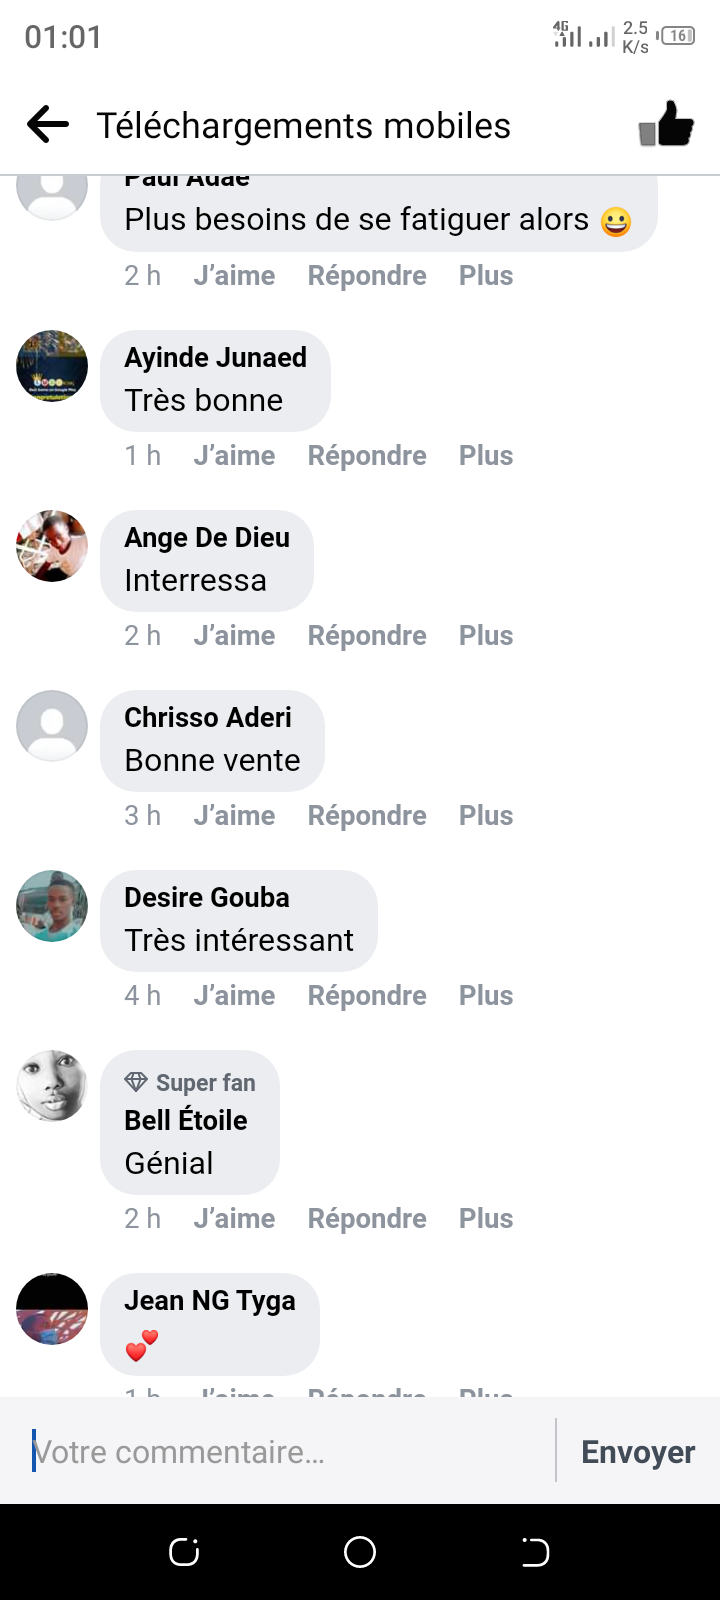Reply to Ayinde Junaed's comment via Répondre
Viewport: 720px width, 1600px height.
pyautogui.click(x=367, y=456)
